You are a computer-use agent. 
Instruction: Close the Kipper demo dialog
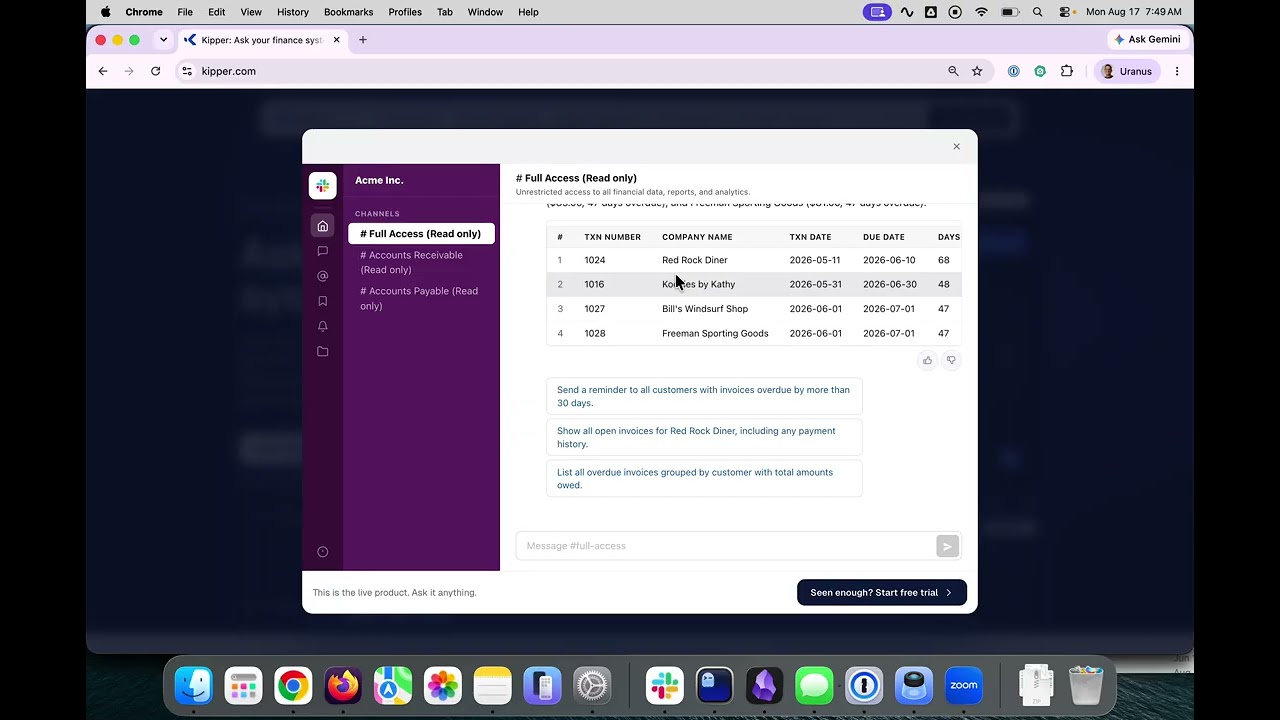[956, 147]
